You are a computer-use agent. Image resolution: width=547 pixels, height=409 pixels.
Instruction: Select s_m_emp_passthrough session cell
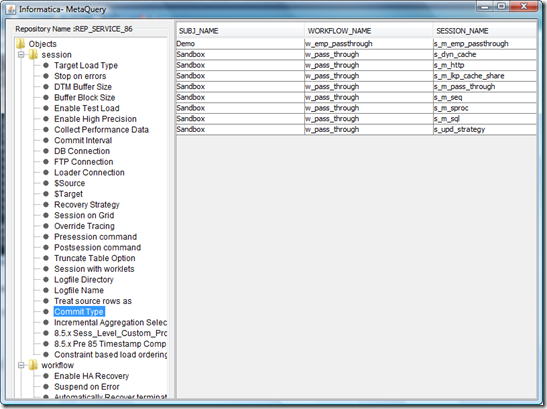pyautogui.click(x=485, y=44)
